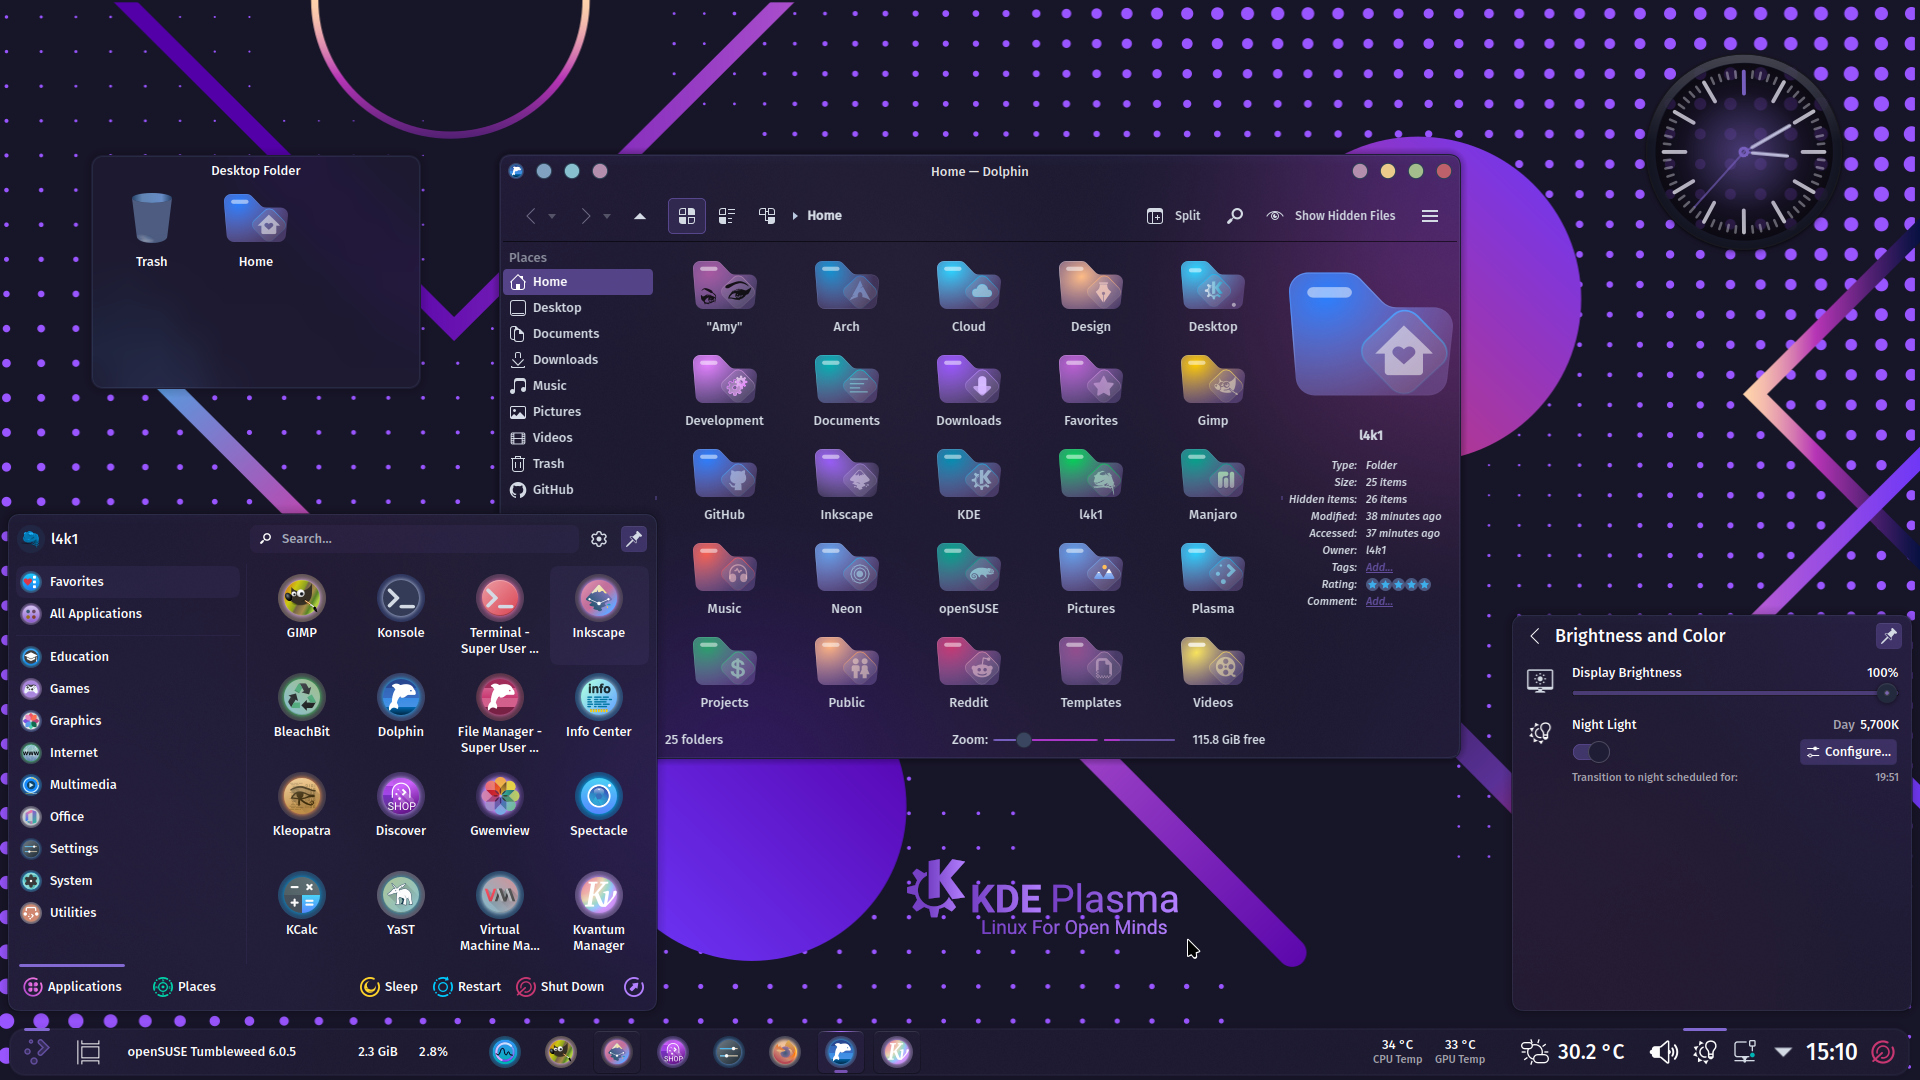Set the star Rating in info panel

click(x=1398, y=585)
